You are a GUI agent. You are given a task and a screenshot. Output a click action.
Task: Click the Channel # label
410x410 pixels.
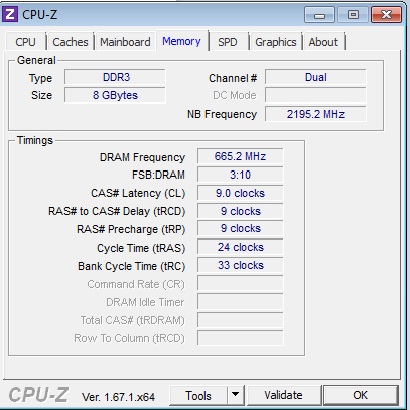point(233,78)
